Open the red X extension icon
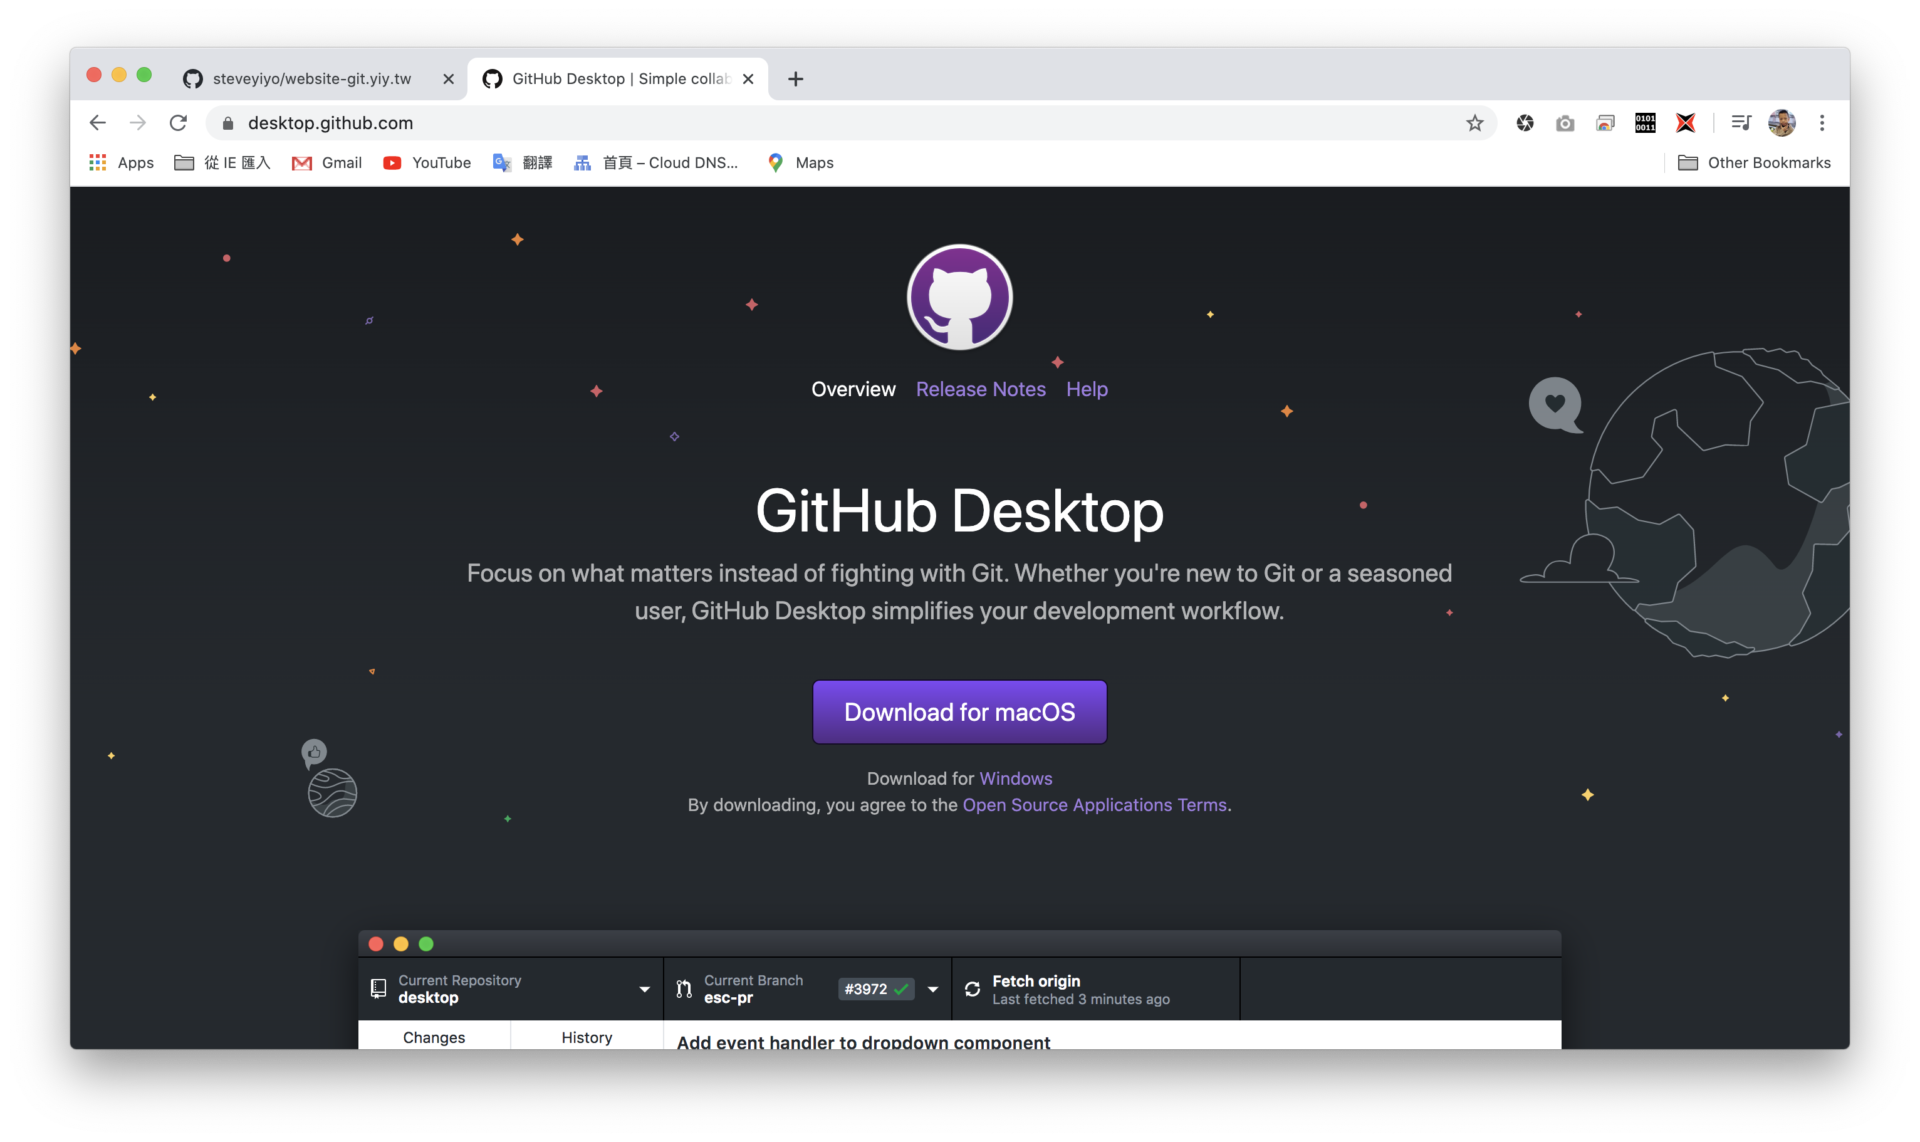This screenshot has width=1920, height=1142. pos(1685,123)
